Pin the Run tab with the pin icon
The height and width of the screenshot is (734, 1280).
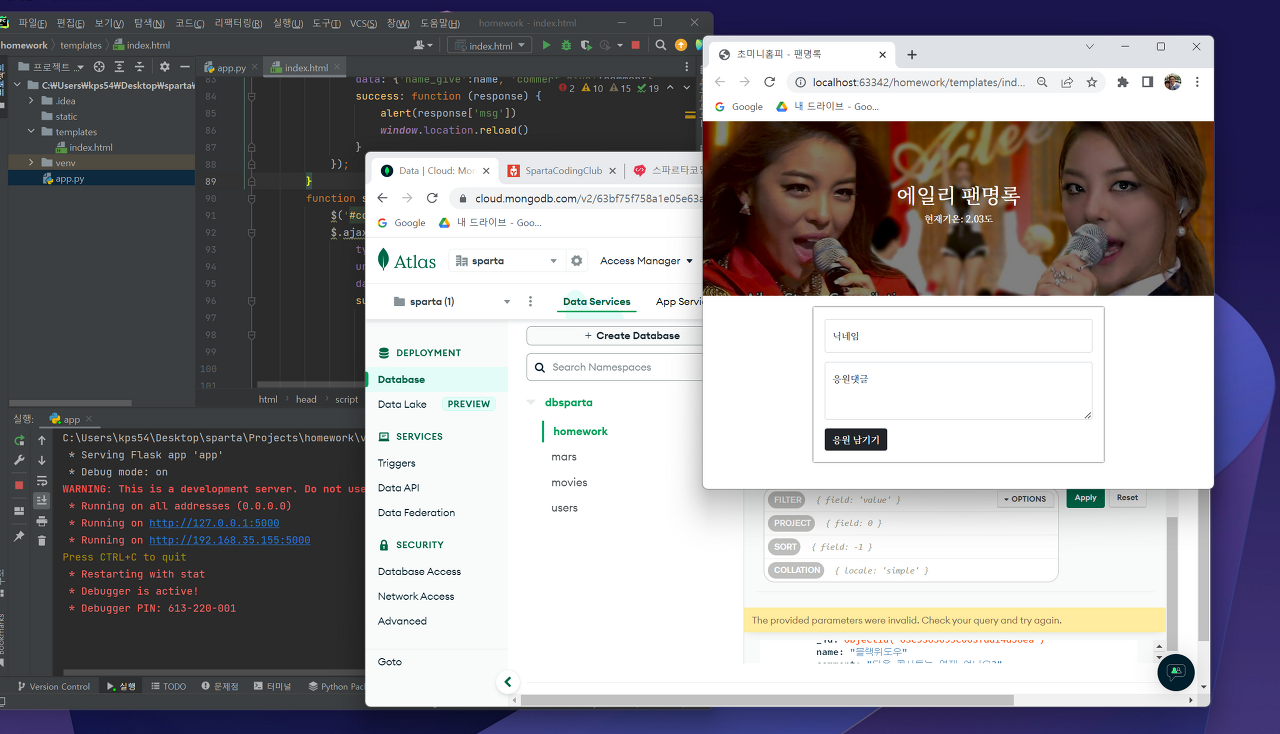pos(19,537)
